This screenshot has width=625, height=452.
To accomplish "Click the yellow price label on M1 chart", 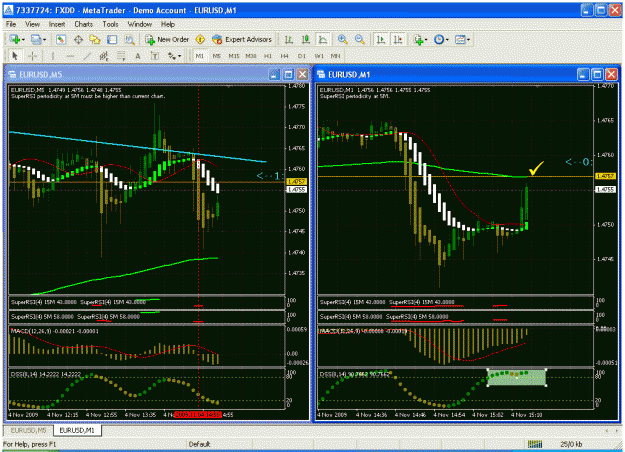I will click(605, 176).
